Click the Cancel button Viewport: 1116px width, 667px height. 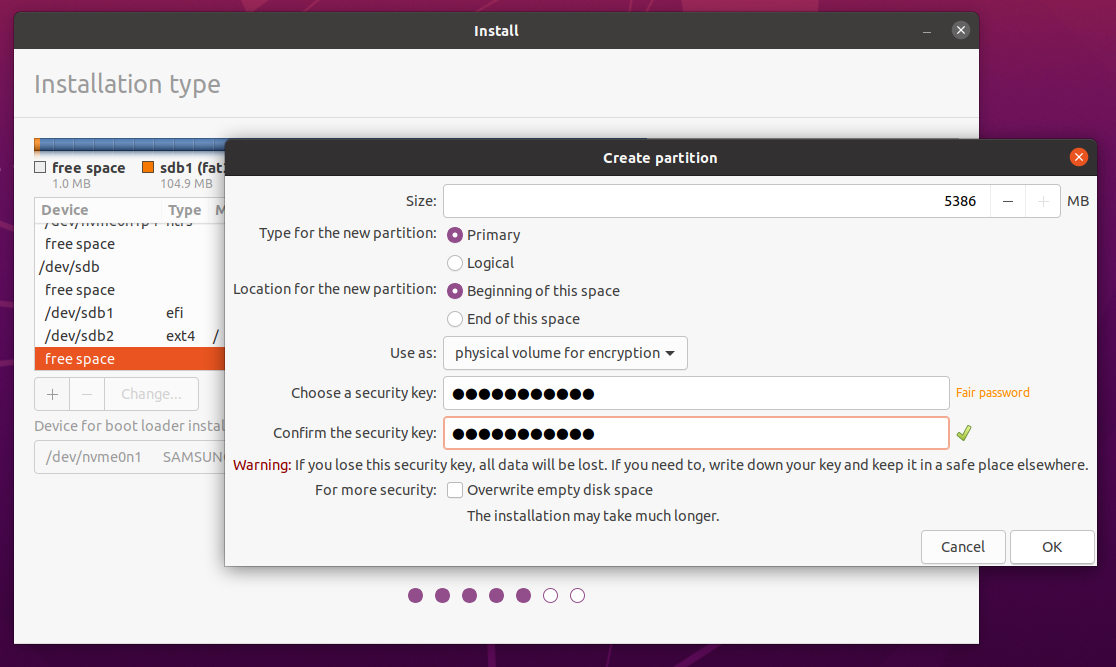pyautogui.click(x=963, y=547)
